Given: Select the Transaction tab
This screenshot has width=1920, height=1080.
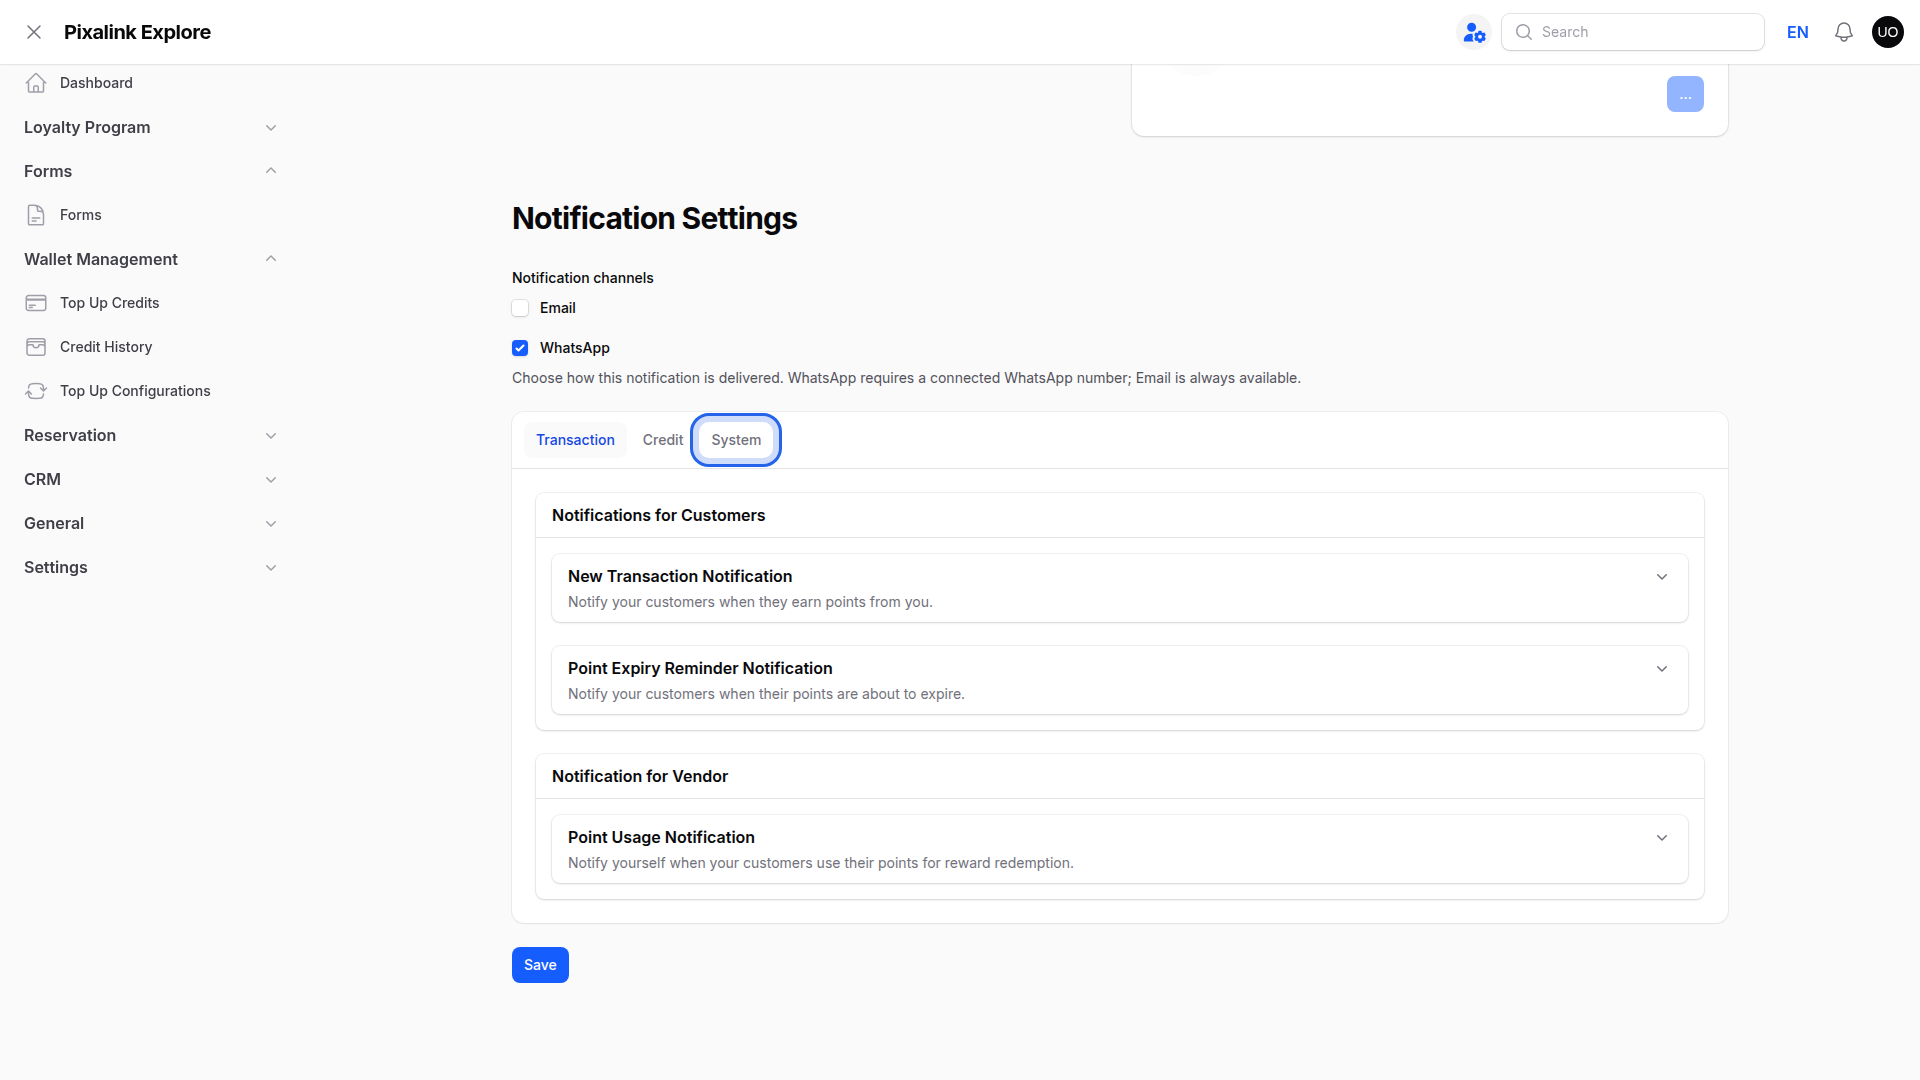Looking at the screenshot, I should tap(575, 440).
